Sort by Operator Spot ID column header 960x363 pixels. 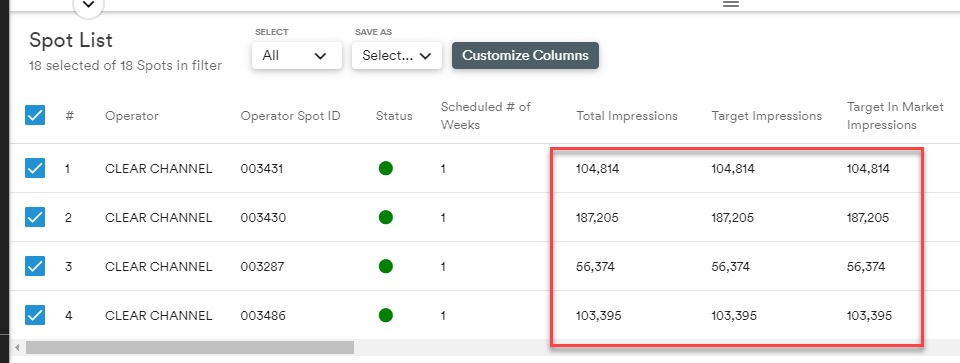tap(290, 116)
